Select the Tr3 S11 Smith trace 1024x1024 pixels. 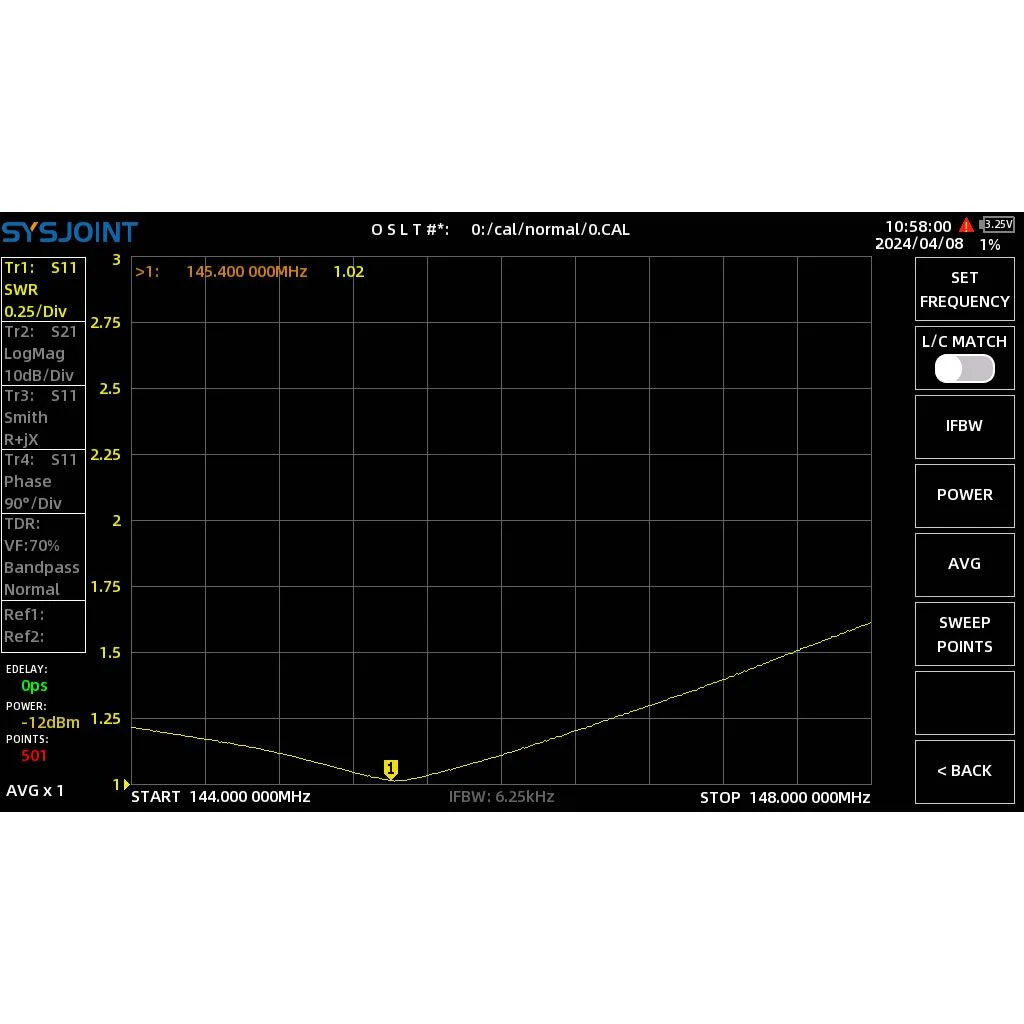coord(43,417)
